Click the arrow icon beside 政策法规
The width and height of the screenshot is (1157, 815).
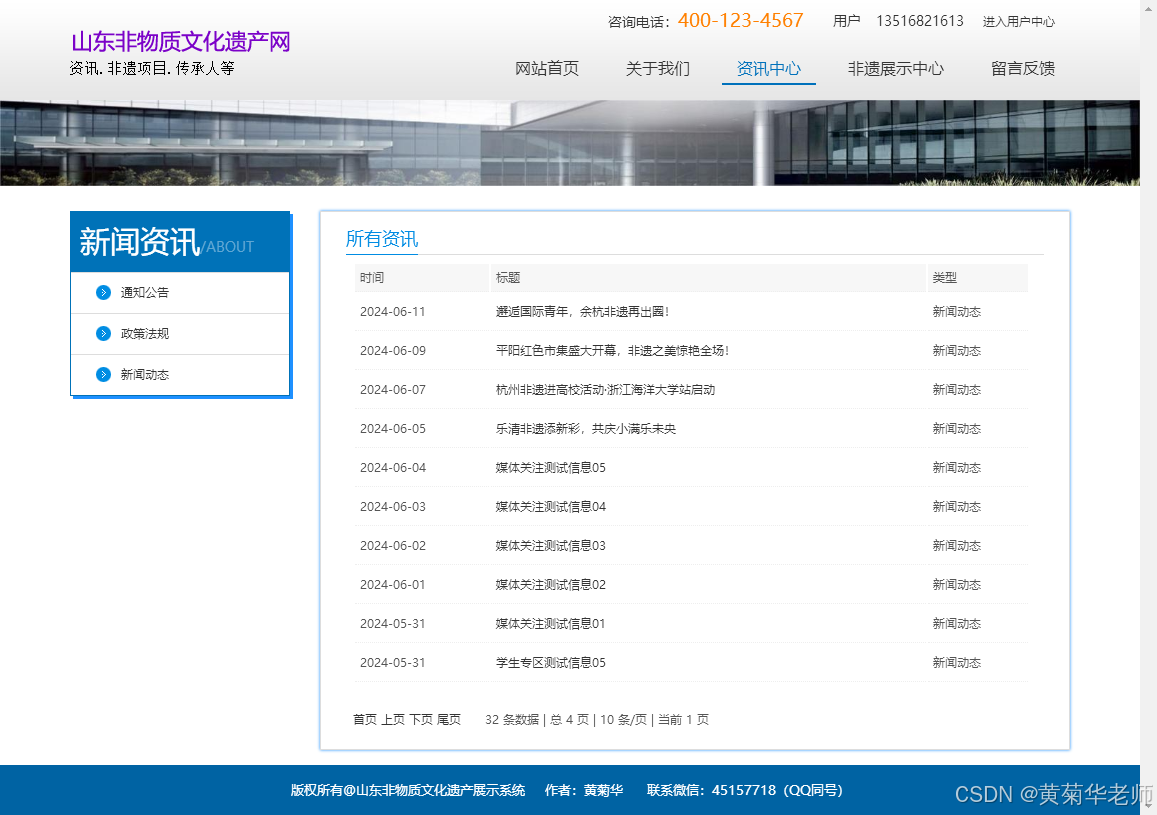coord(103,333)
